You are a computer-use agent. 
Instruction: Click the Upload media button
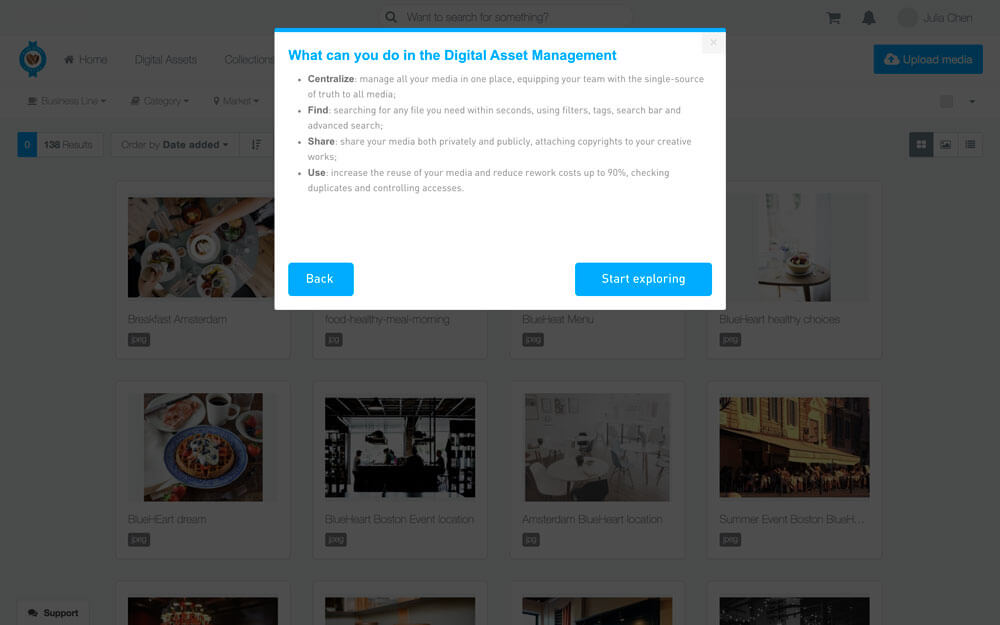coord(928,59)
